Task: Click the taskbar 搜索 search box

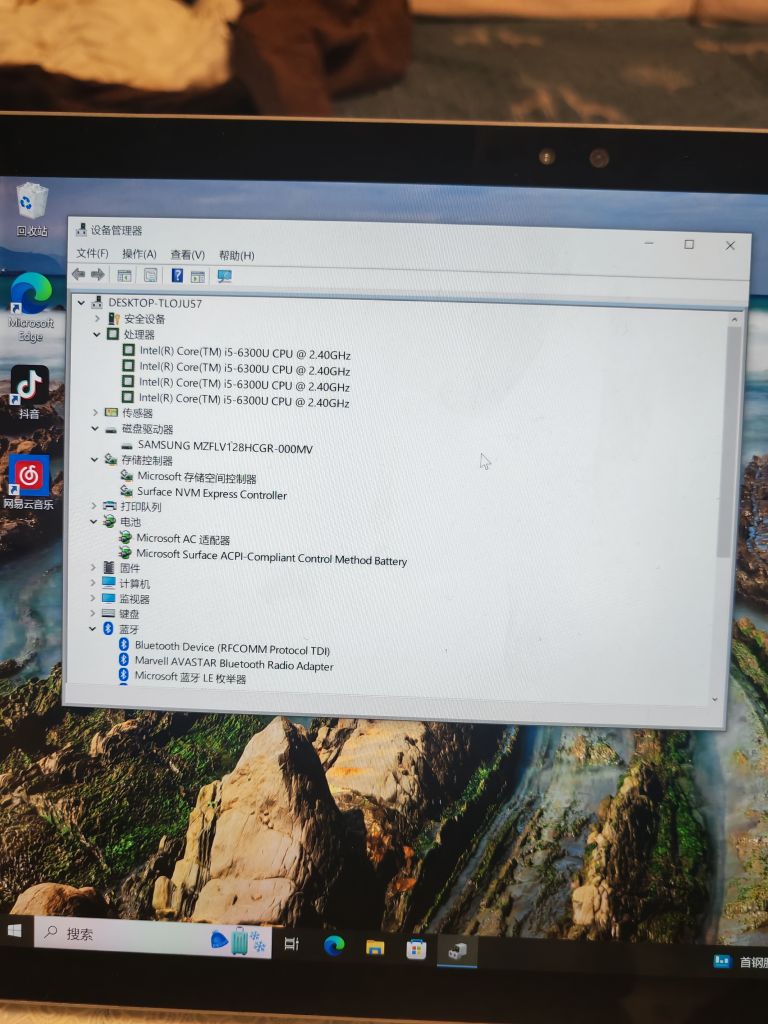Action: 120,934
